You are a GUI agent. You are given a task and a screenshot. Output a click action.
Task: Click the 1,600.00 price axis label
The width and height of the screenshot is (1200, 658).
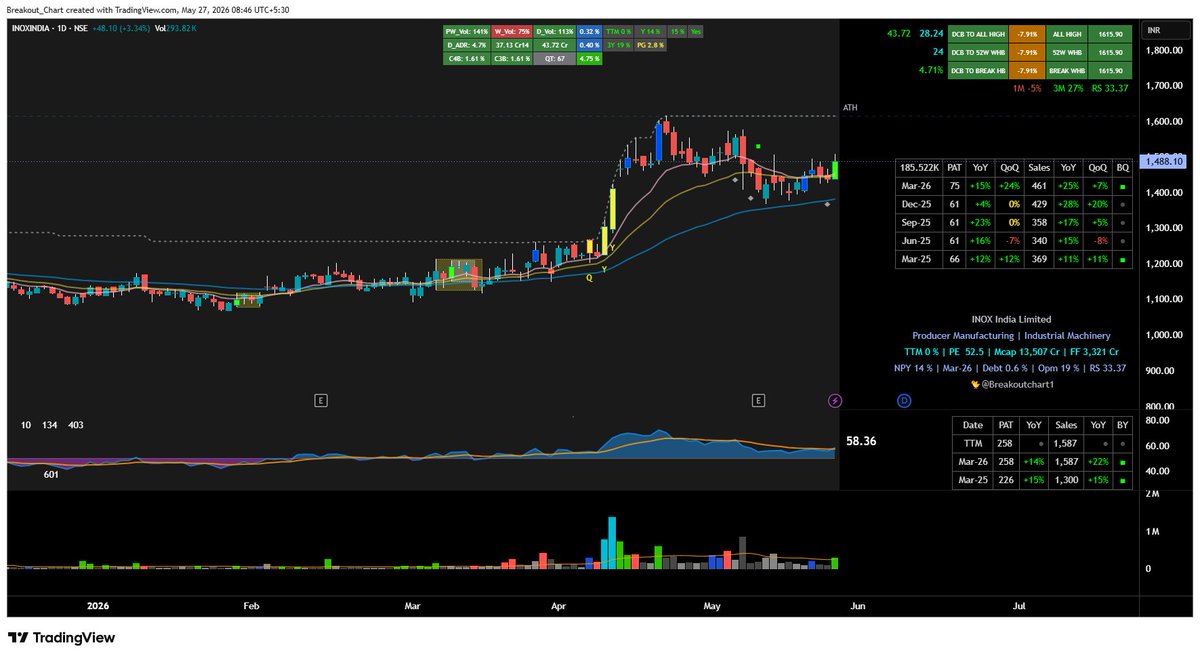point(1165,122)
